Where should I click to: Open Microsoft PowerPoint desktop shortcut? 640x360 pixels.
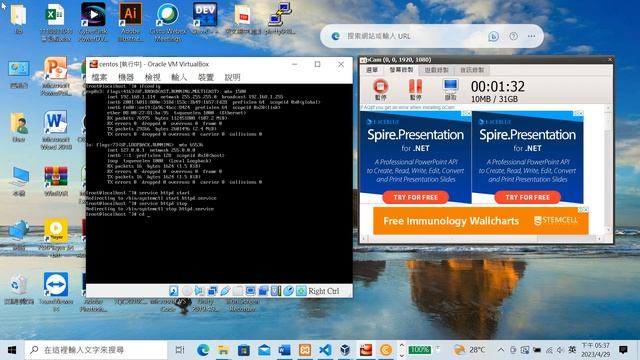tap(56, 76)
